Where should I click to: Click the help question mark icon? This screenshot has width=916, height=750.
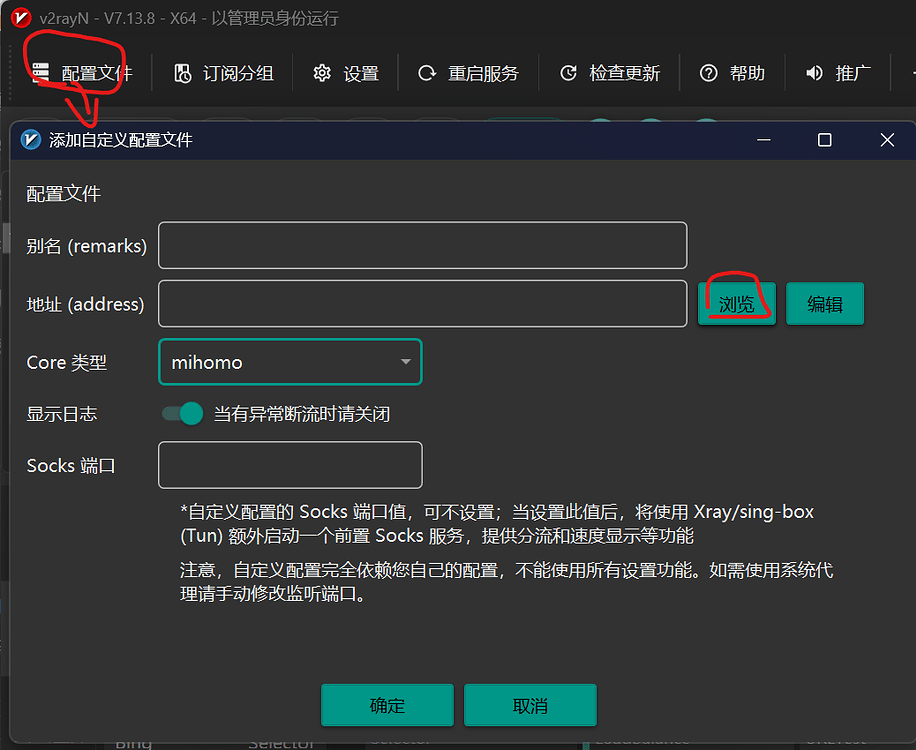point(709,73)
